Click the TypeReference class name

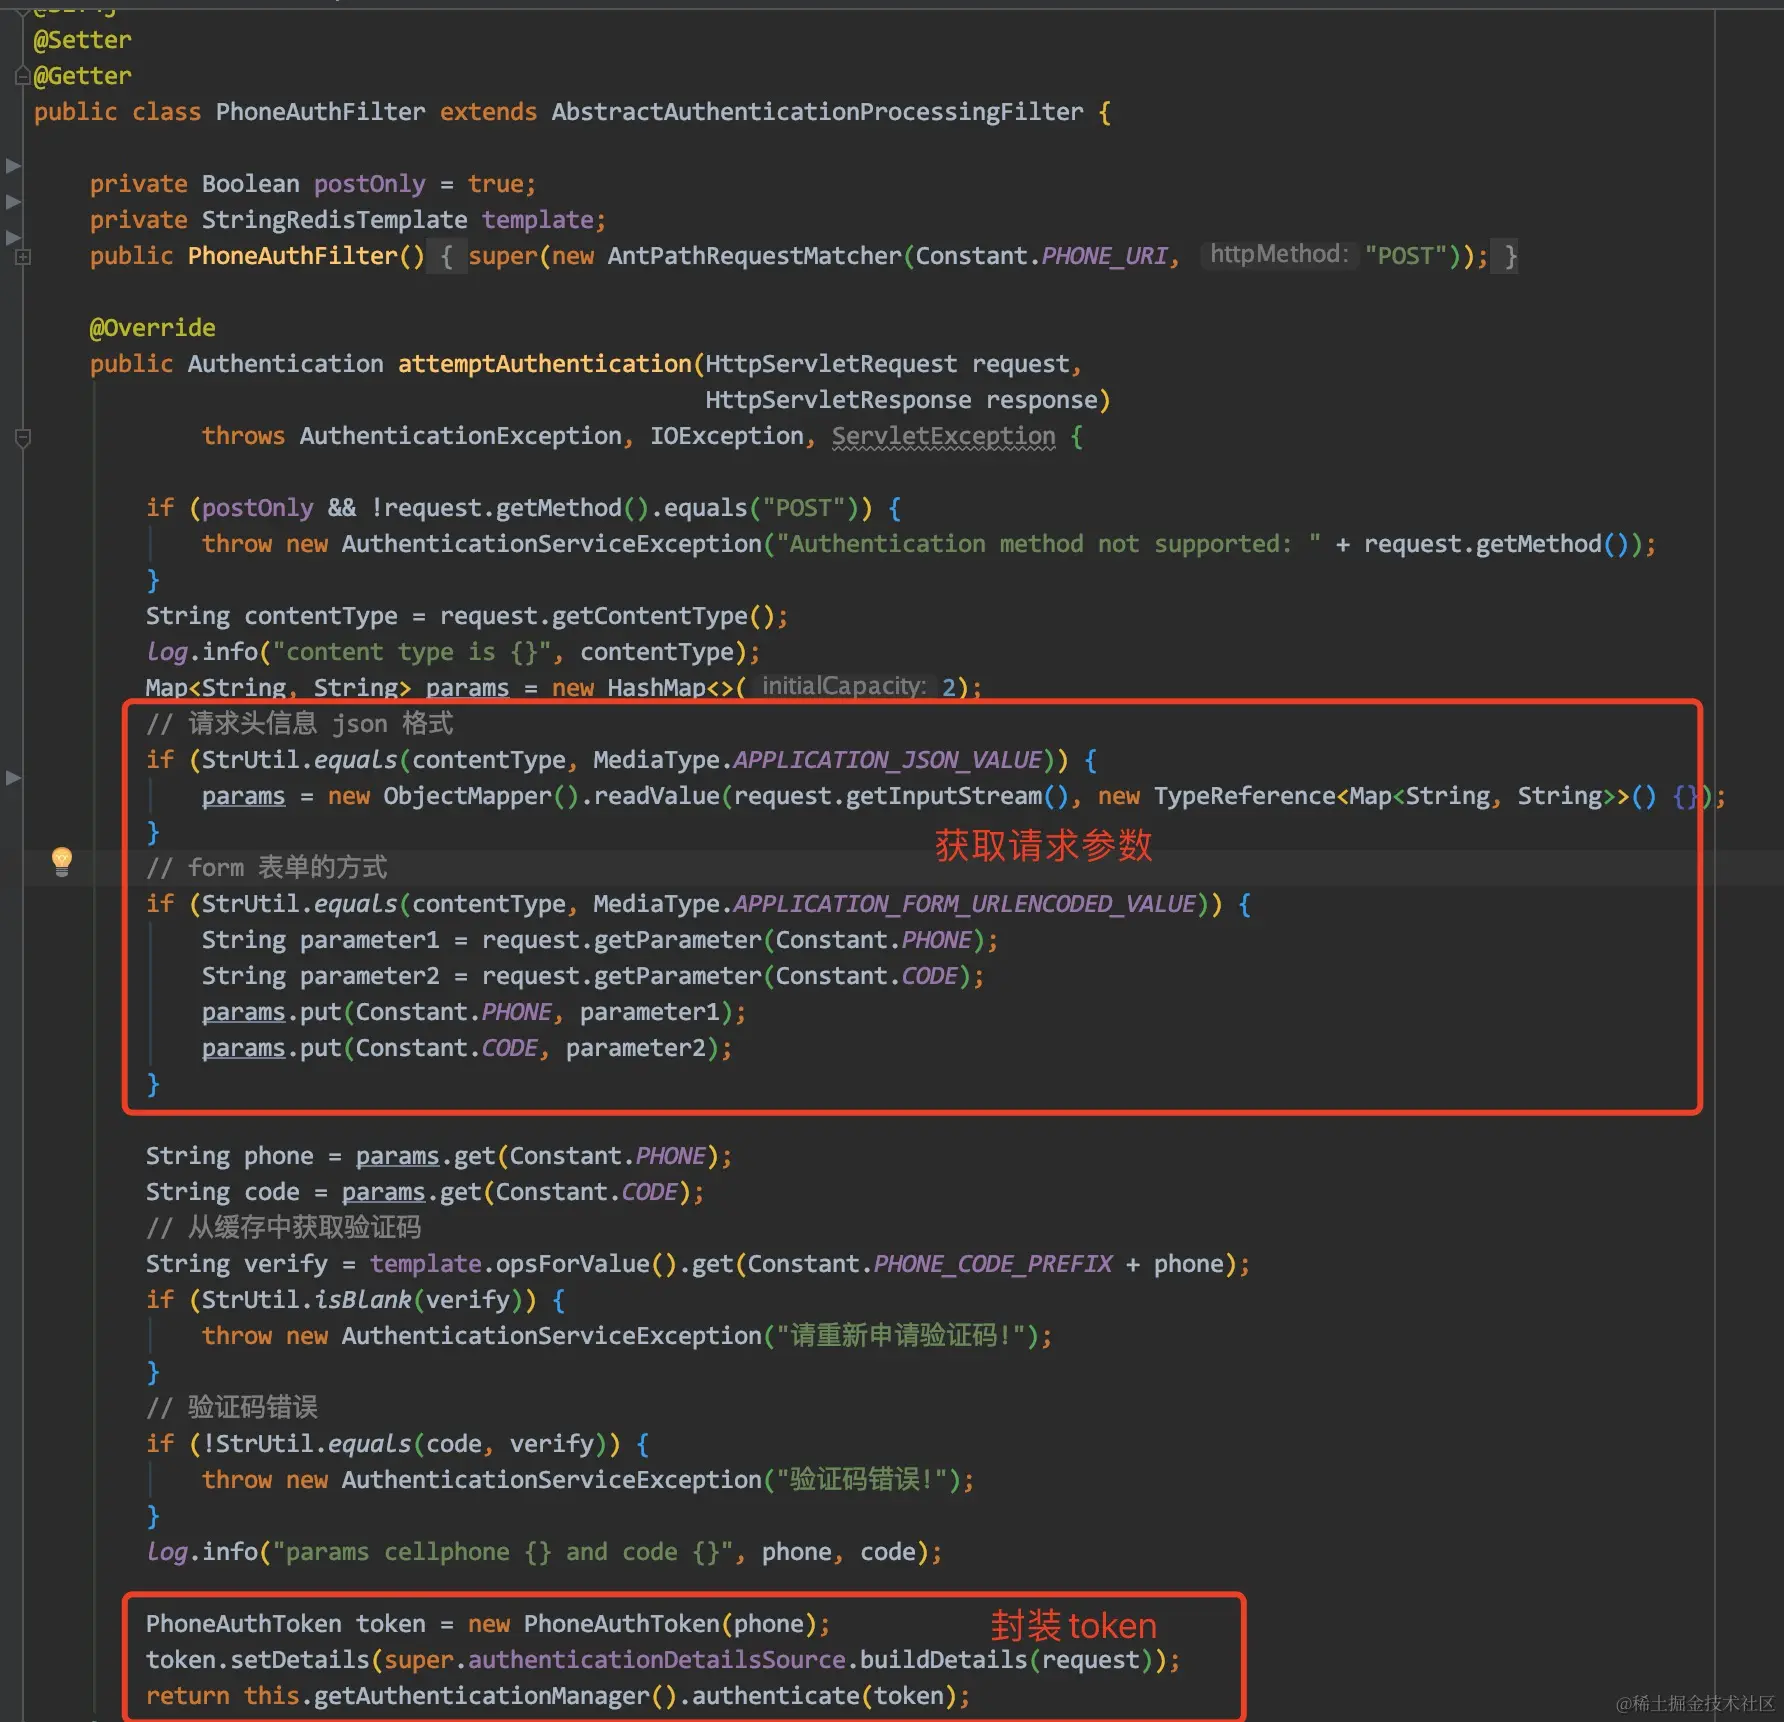click(x=1244, y=796)
